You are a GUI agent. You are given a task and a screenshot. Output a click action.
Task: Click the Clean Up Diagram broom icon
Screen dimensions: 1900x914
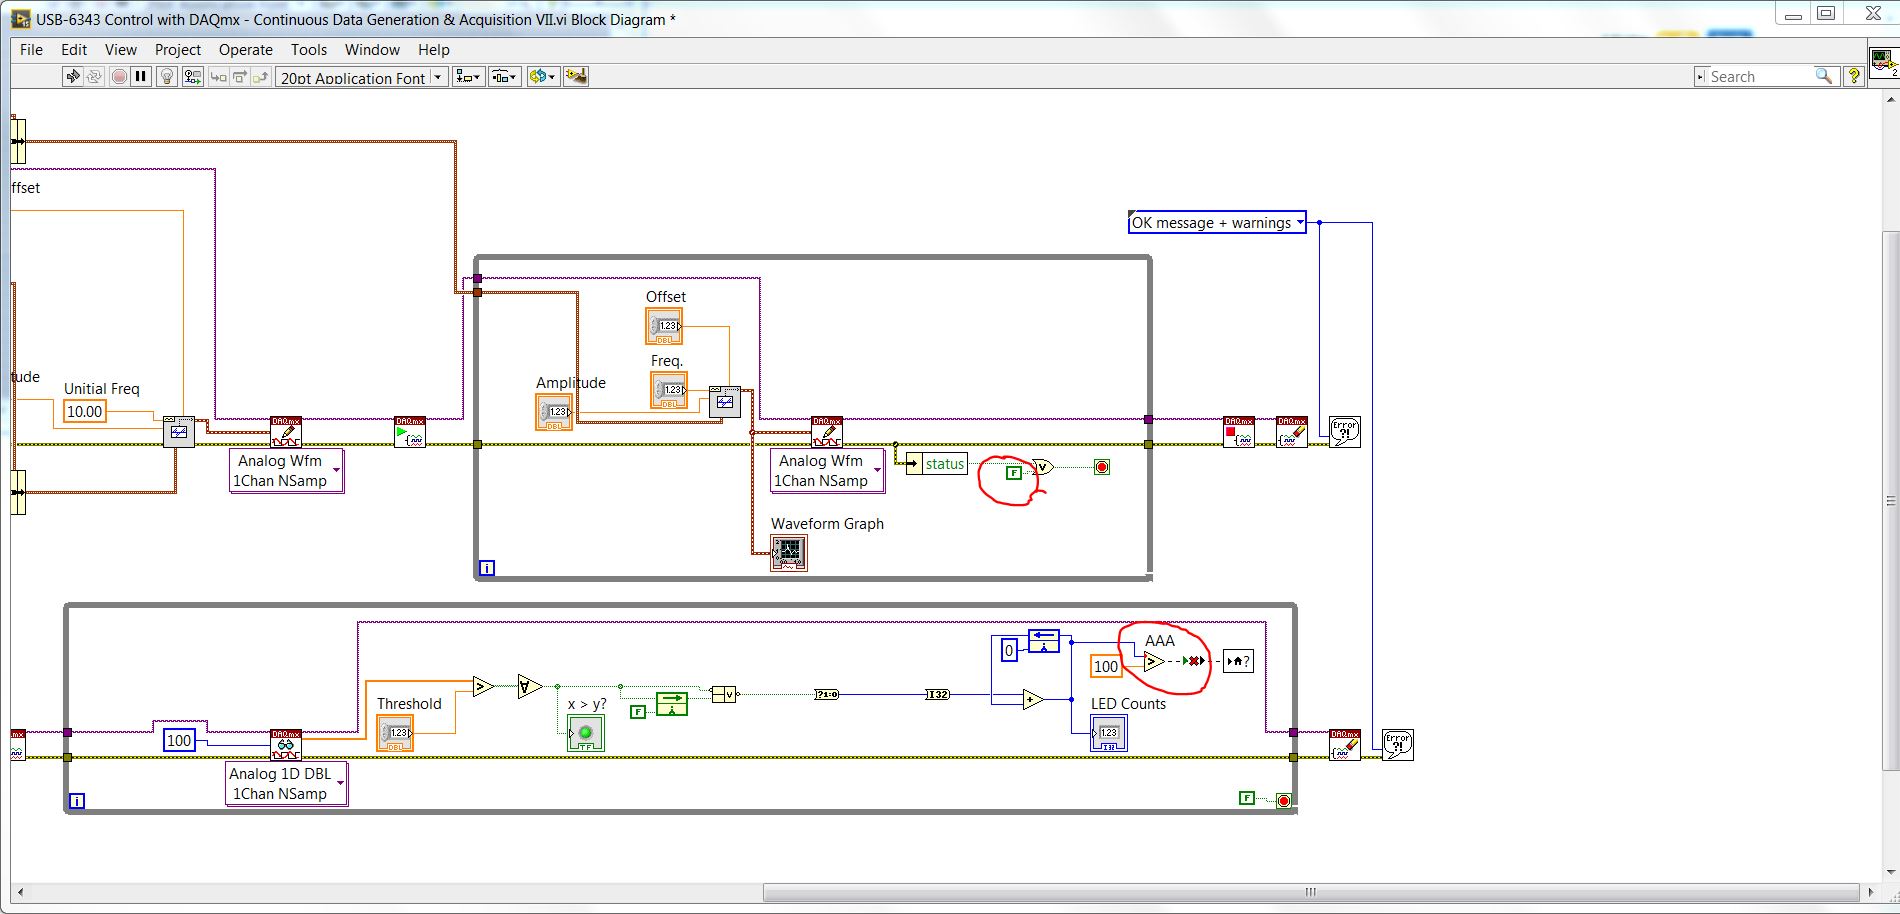click(x=576, y=77)
